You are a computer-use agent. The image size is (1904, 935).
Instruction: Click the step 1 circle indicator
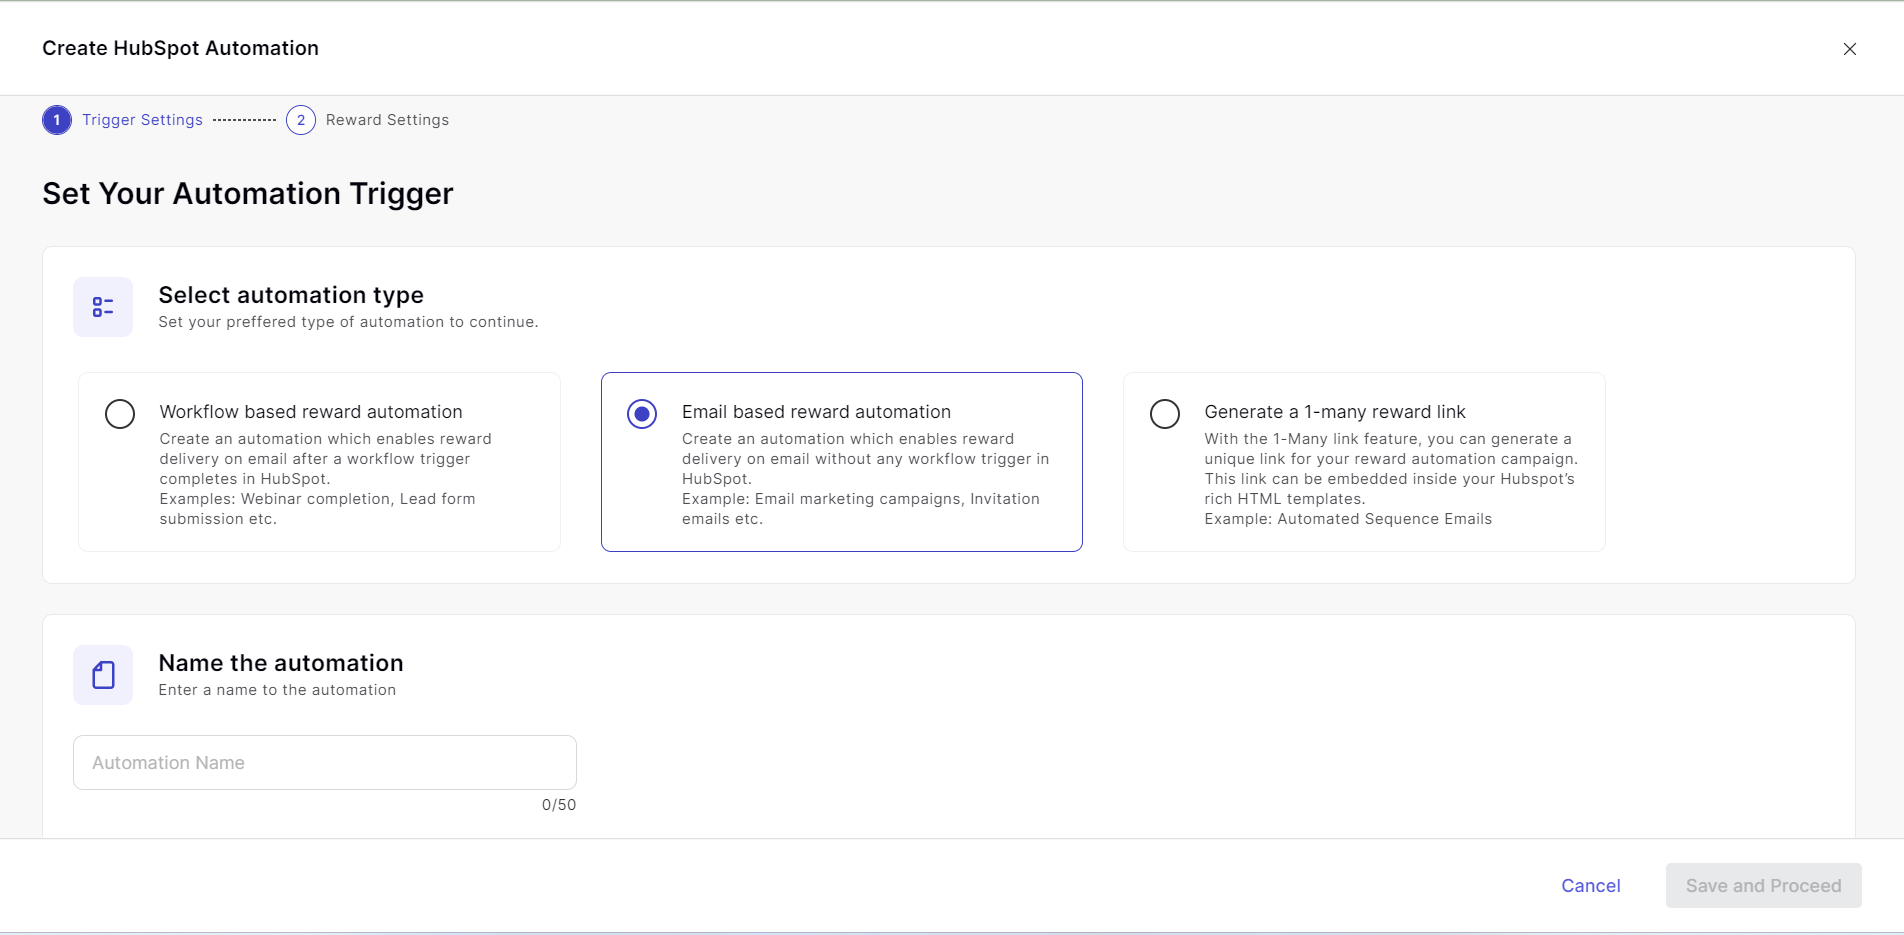57,120
